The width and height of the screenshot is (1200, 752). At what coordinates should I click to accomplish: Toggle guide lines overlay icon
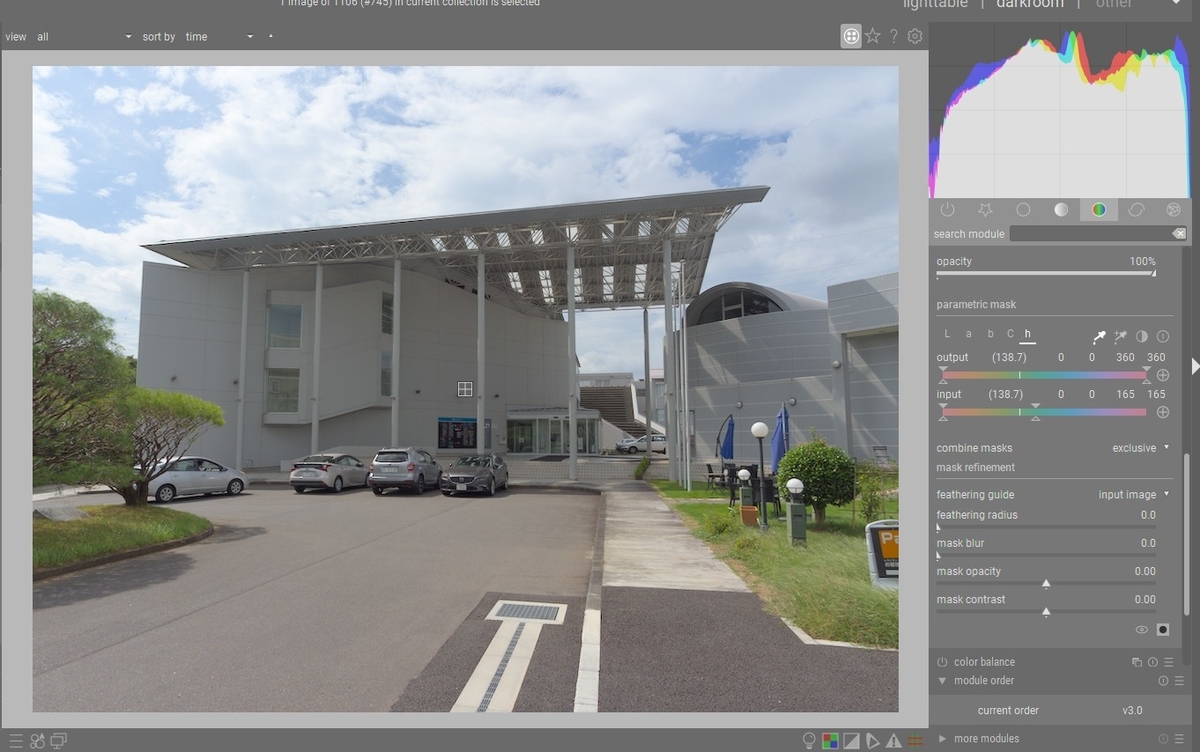(915, 741)
